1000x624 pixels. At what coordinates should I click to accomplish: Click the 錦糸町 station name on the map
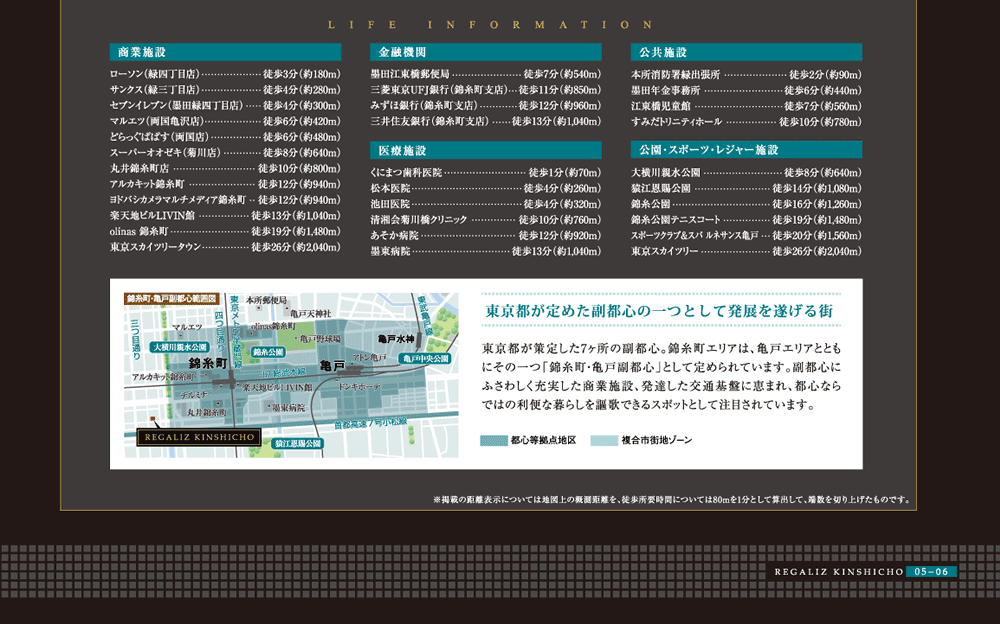209,364
